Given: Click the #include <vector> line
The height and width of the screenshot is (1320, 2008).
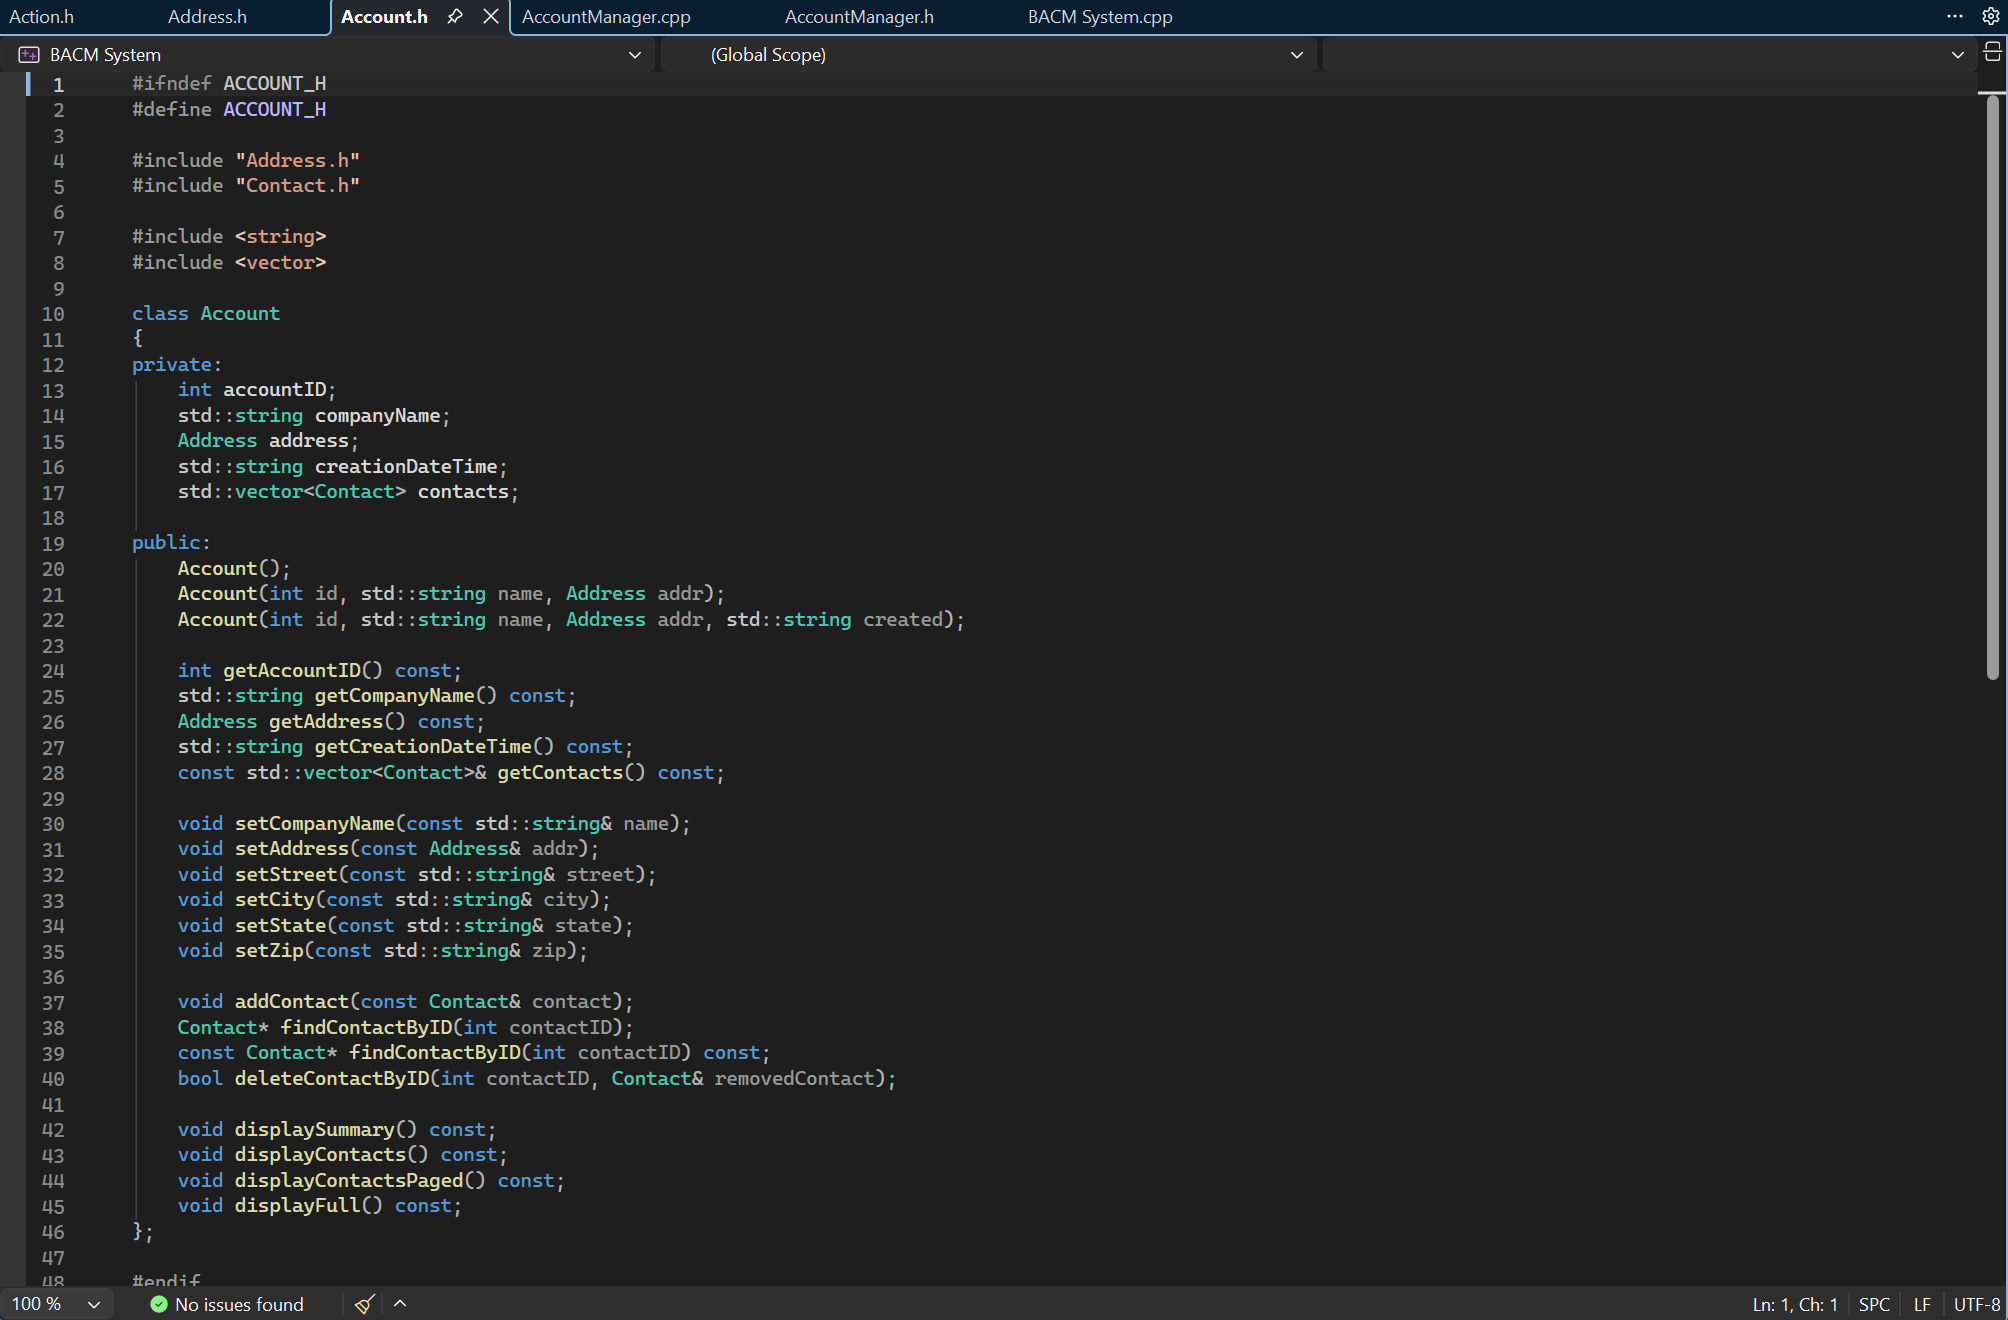Looking at the screenshot, I should [229, 262].
